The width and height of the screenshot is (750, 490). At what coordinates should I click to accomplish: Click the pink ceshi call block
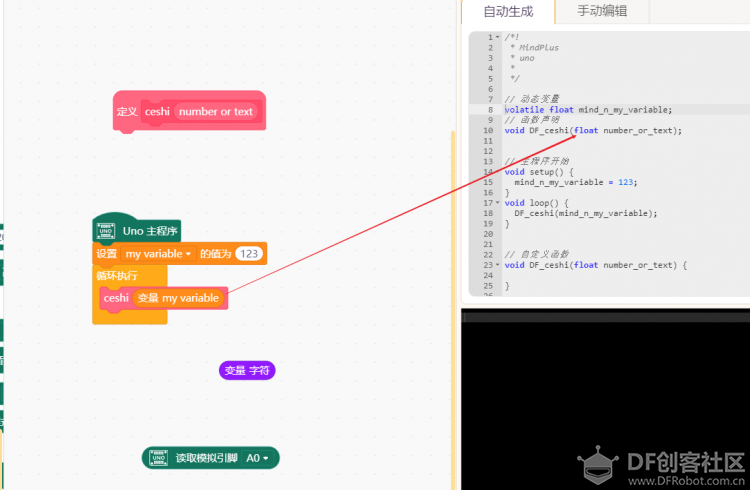116,298
